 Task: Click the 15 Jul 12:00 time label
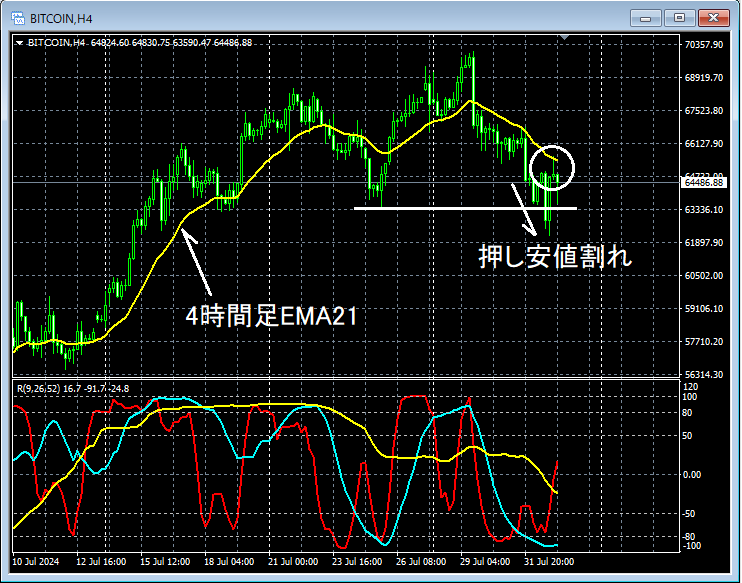[165, 562]
